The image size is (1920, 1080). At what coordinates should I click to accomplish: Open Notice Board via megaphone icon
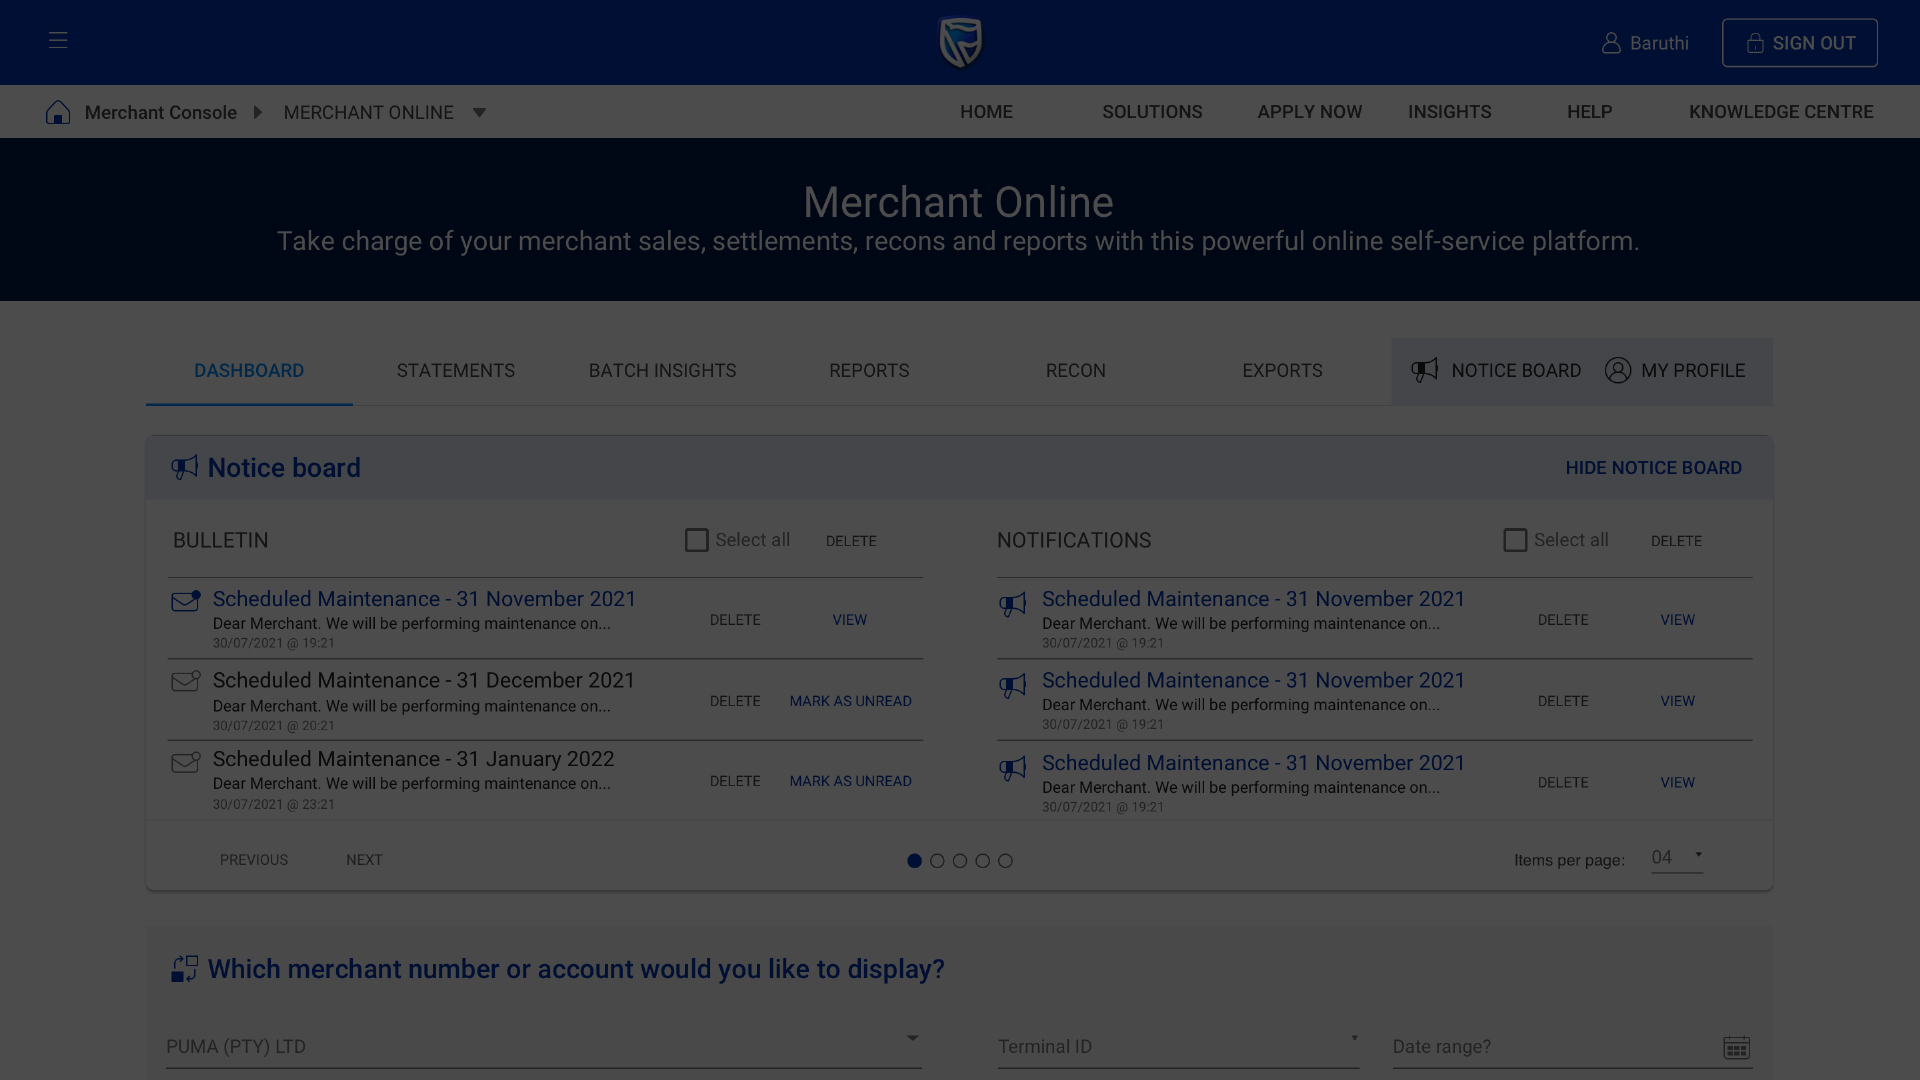pos(1425,370)
